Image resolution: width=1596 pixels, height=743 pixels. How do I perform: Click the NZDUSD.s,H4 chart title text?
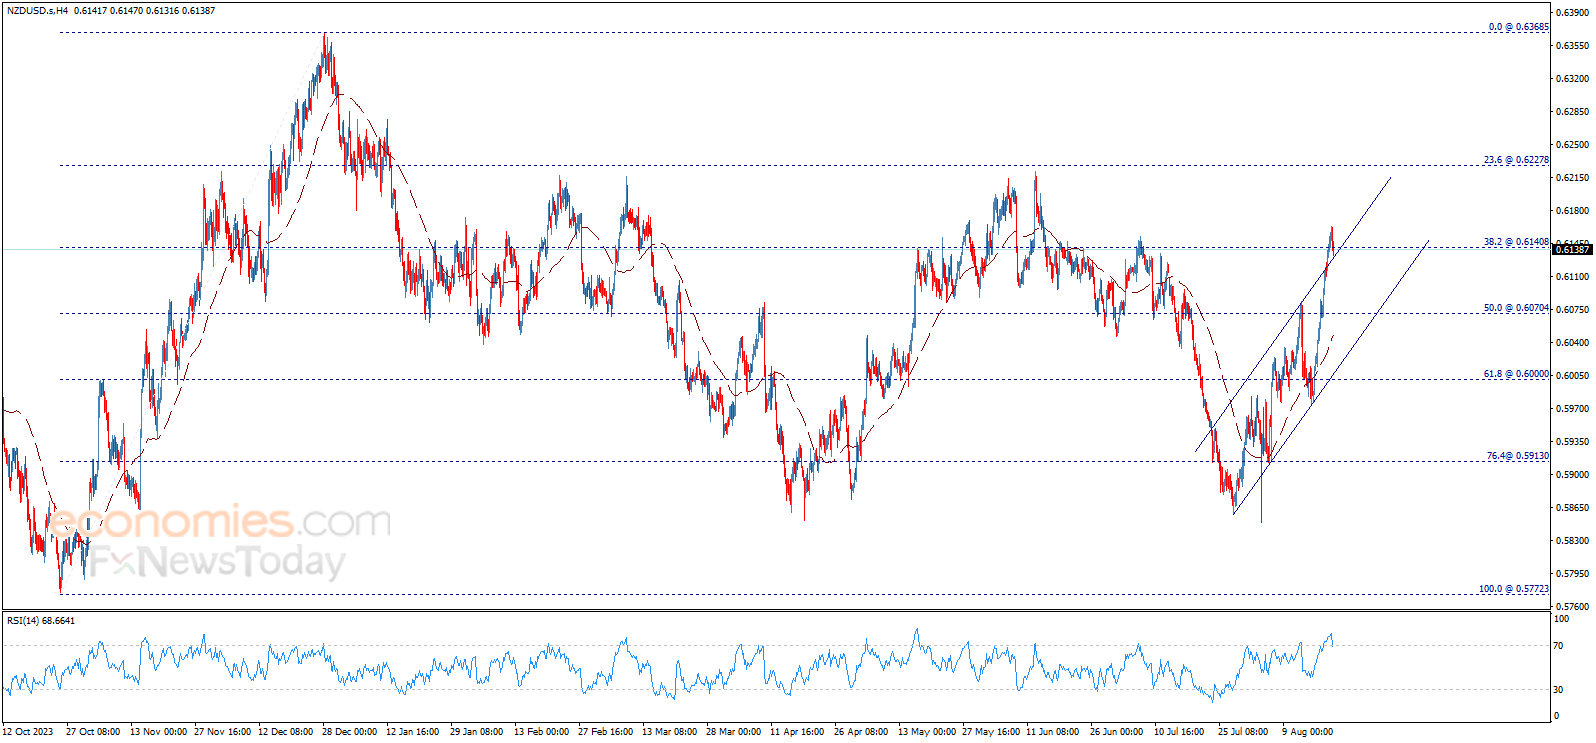coord(36,11)
